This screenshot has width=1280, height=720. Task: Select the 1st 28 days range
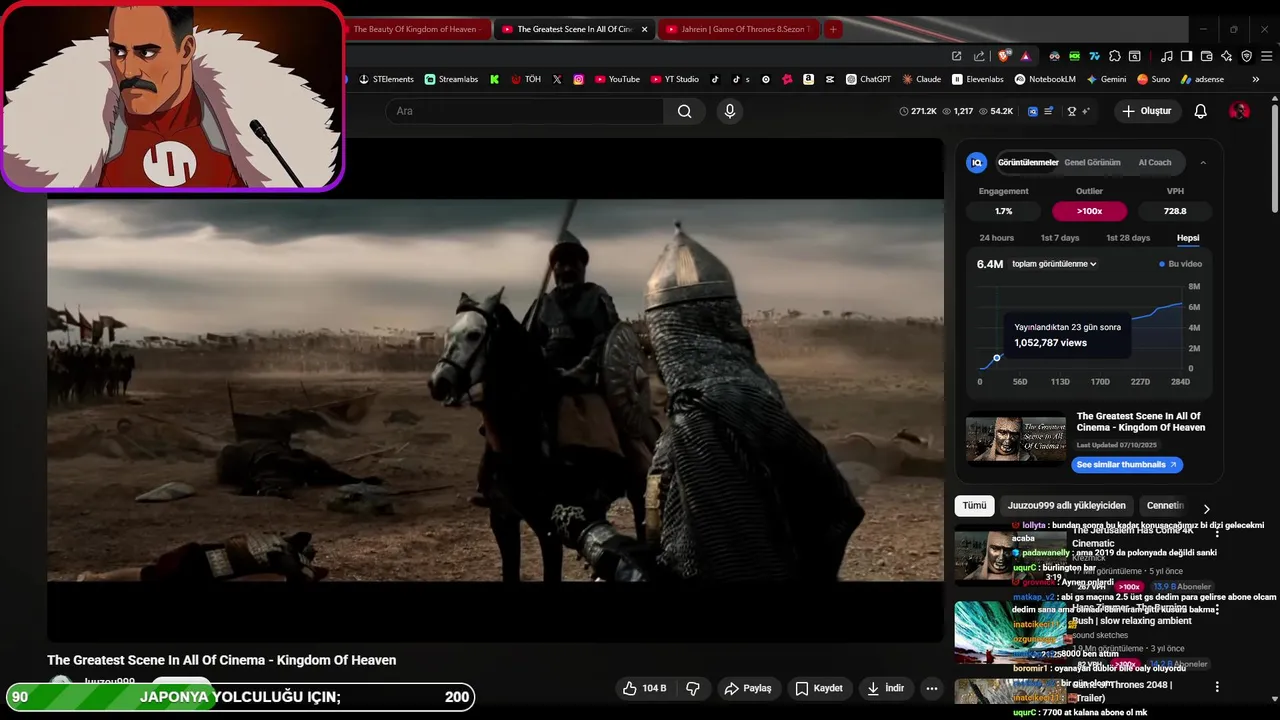pos(1128,238)
